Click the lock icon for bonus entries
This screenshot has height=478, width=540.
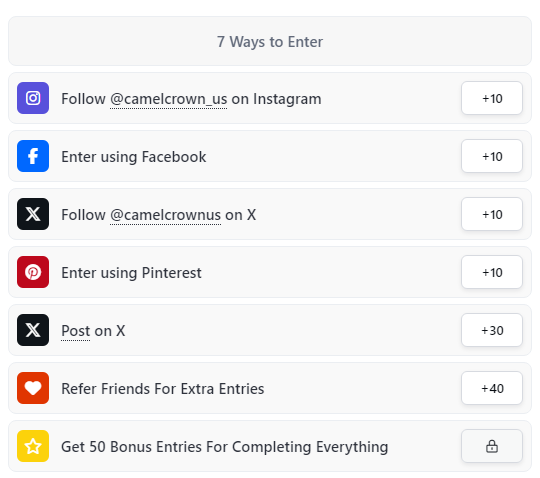coord(492,446)
